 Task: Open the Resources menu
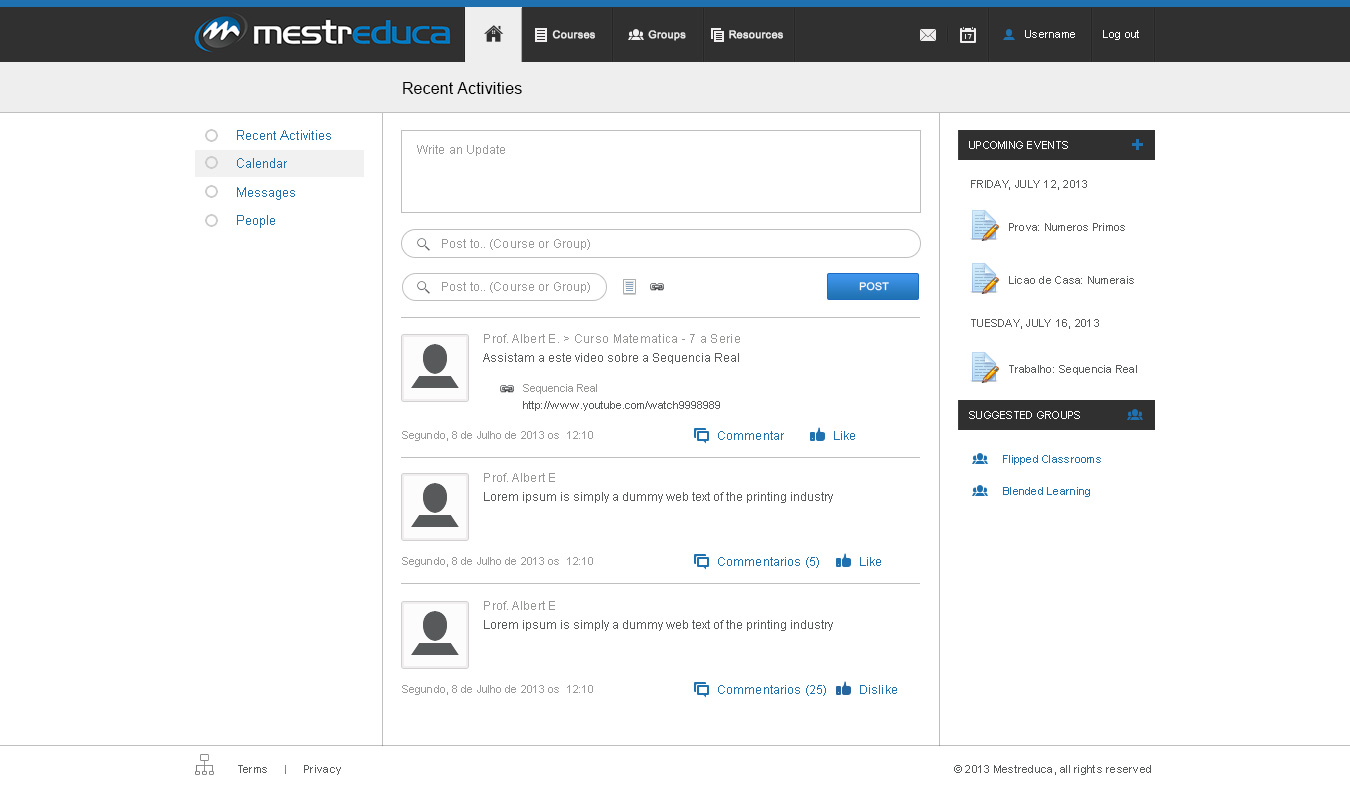[x=747, y=35]
